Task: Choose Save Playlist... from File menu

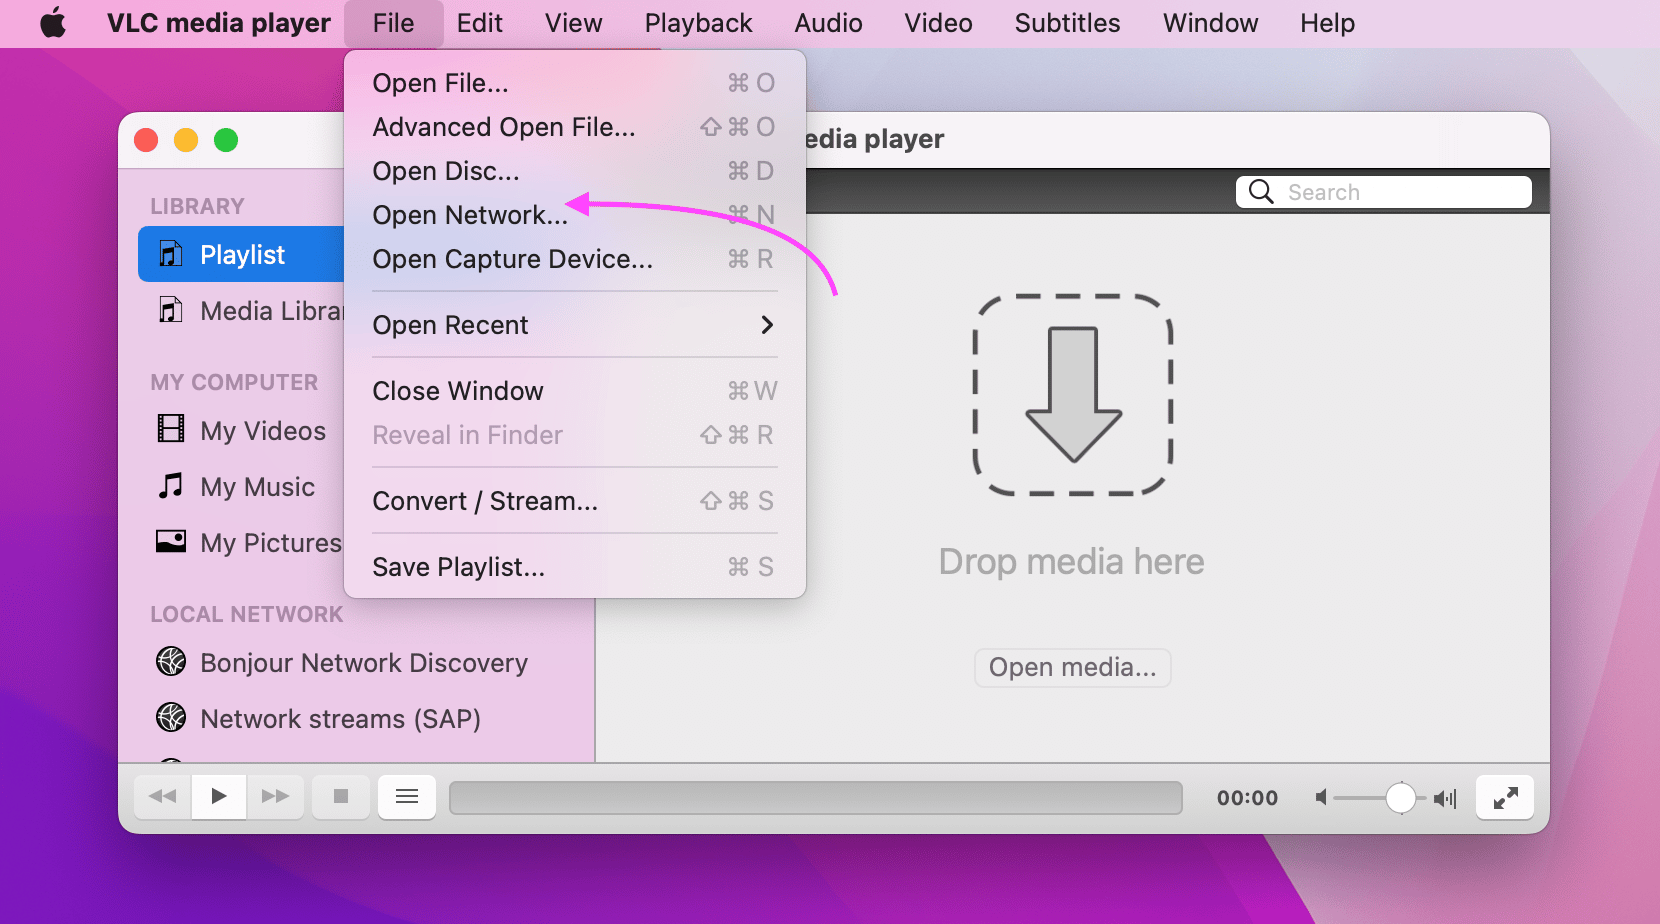Action: 575,567
